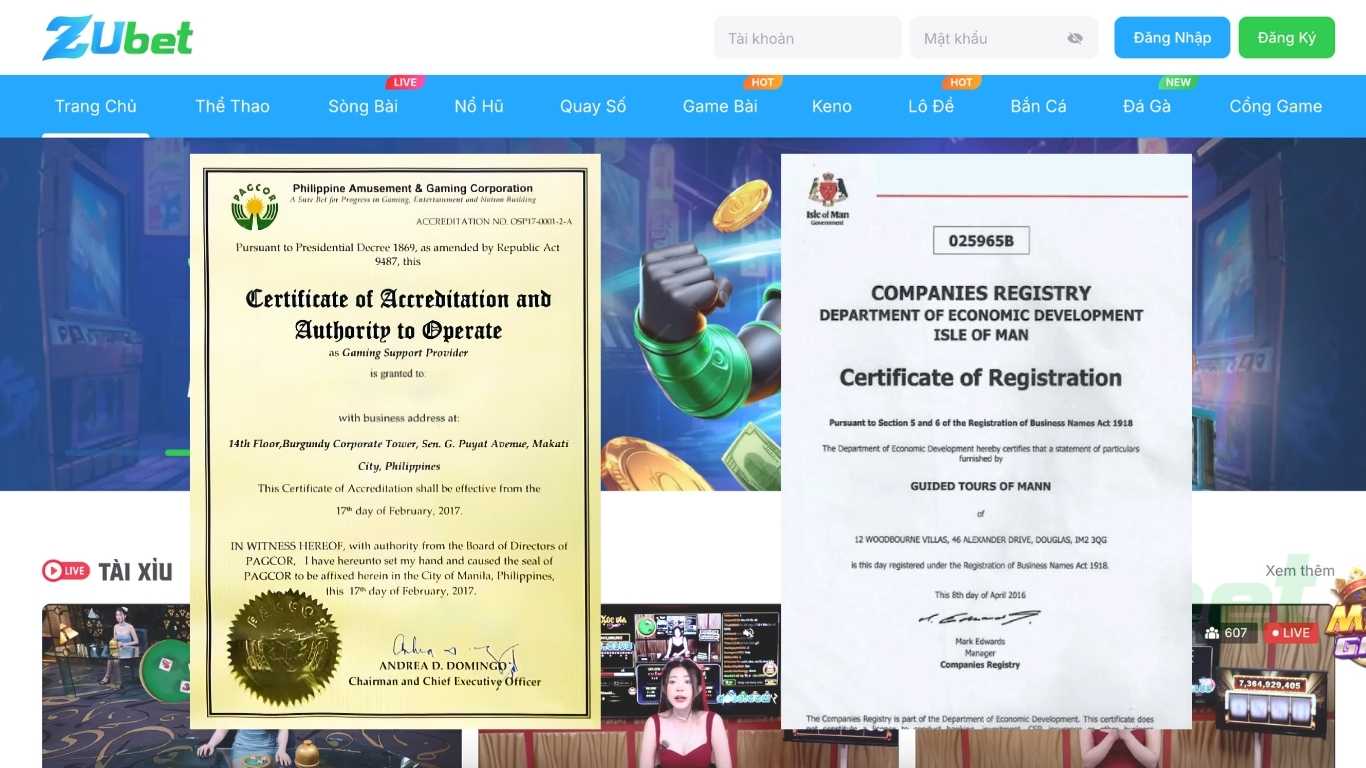Open the Bắn Cá menu

tap(1038, 106)
